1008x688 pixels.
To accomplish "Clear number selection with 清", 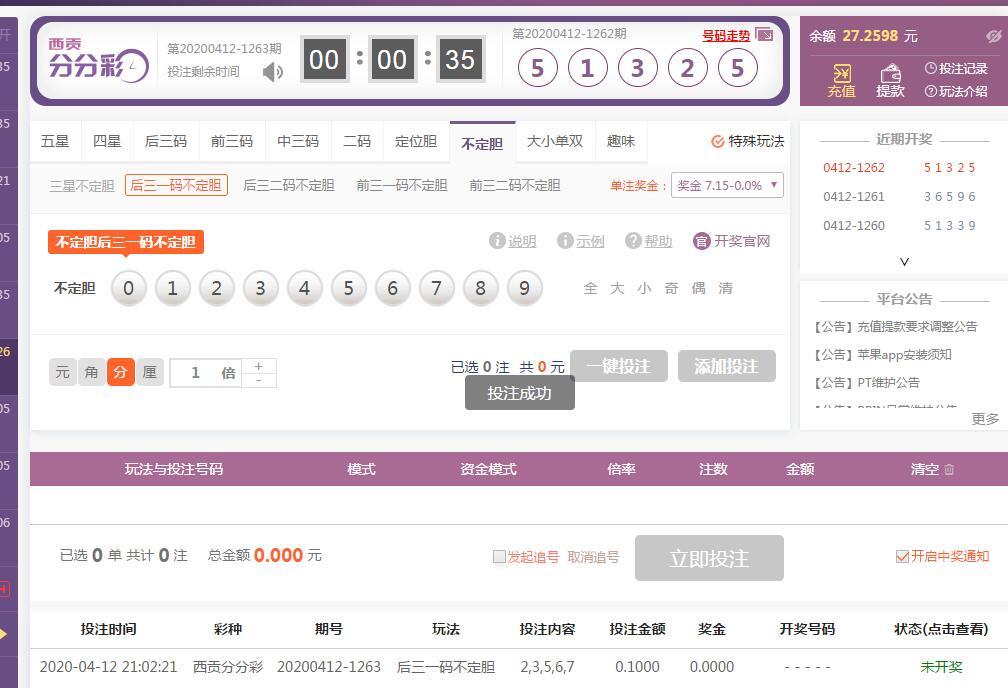I will coord(725,288).
